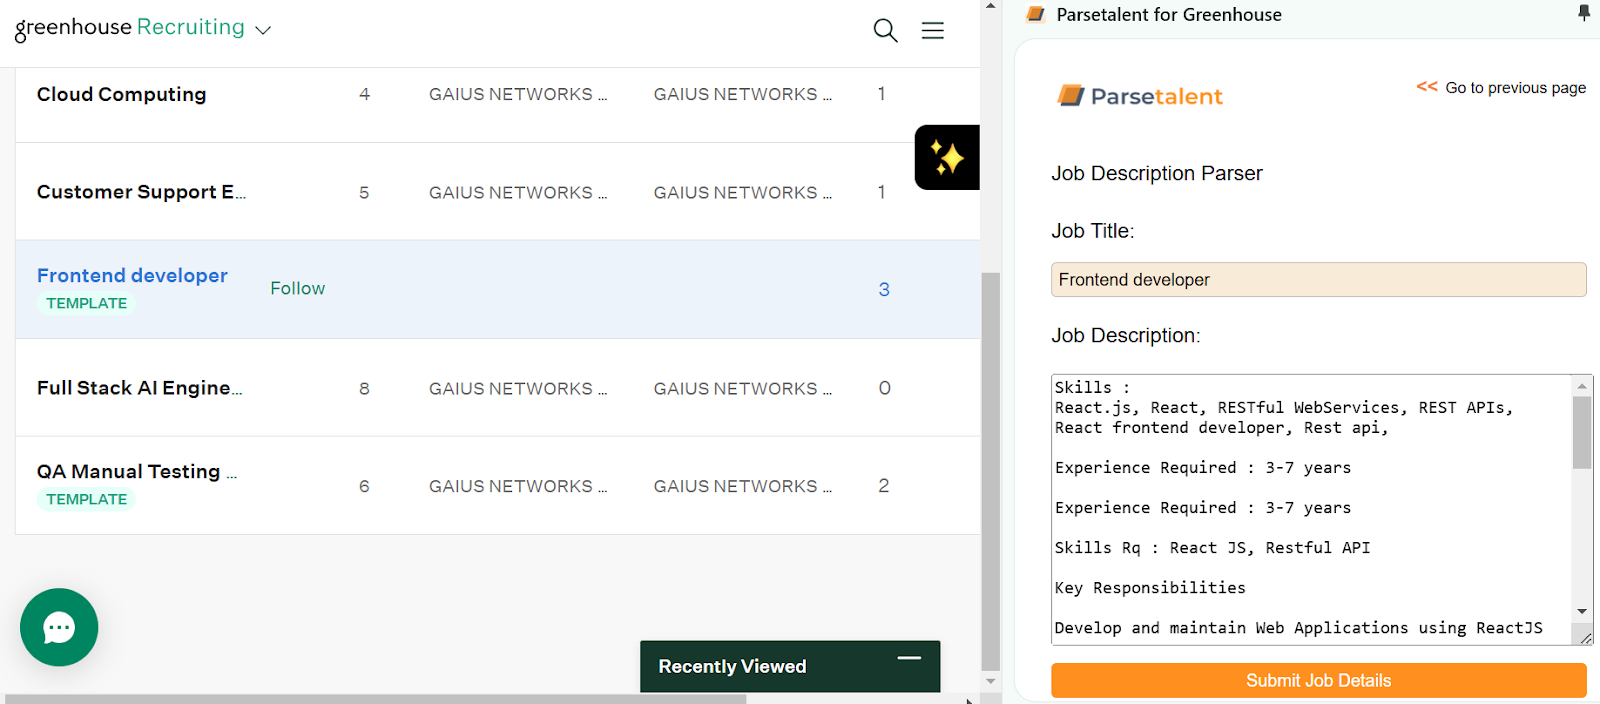Click the value 2 in QA Manual Testing row

(x=883, y=486)
